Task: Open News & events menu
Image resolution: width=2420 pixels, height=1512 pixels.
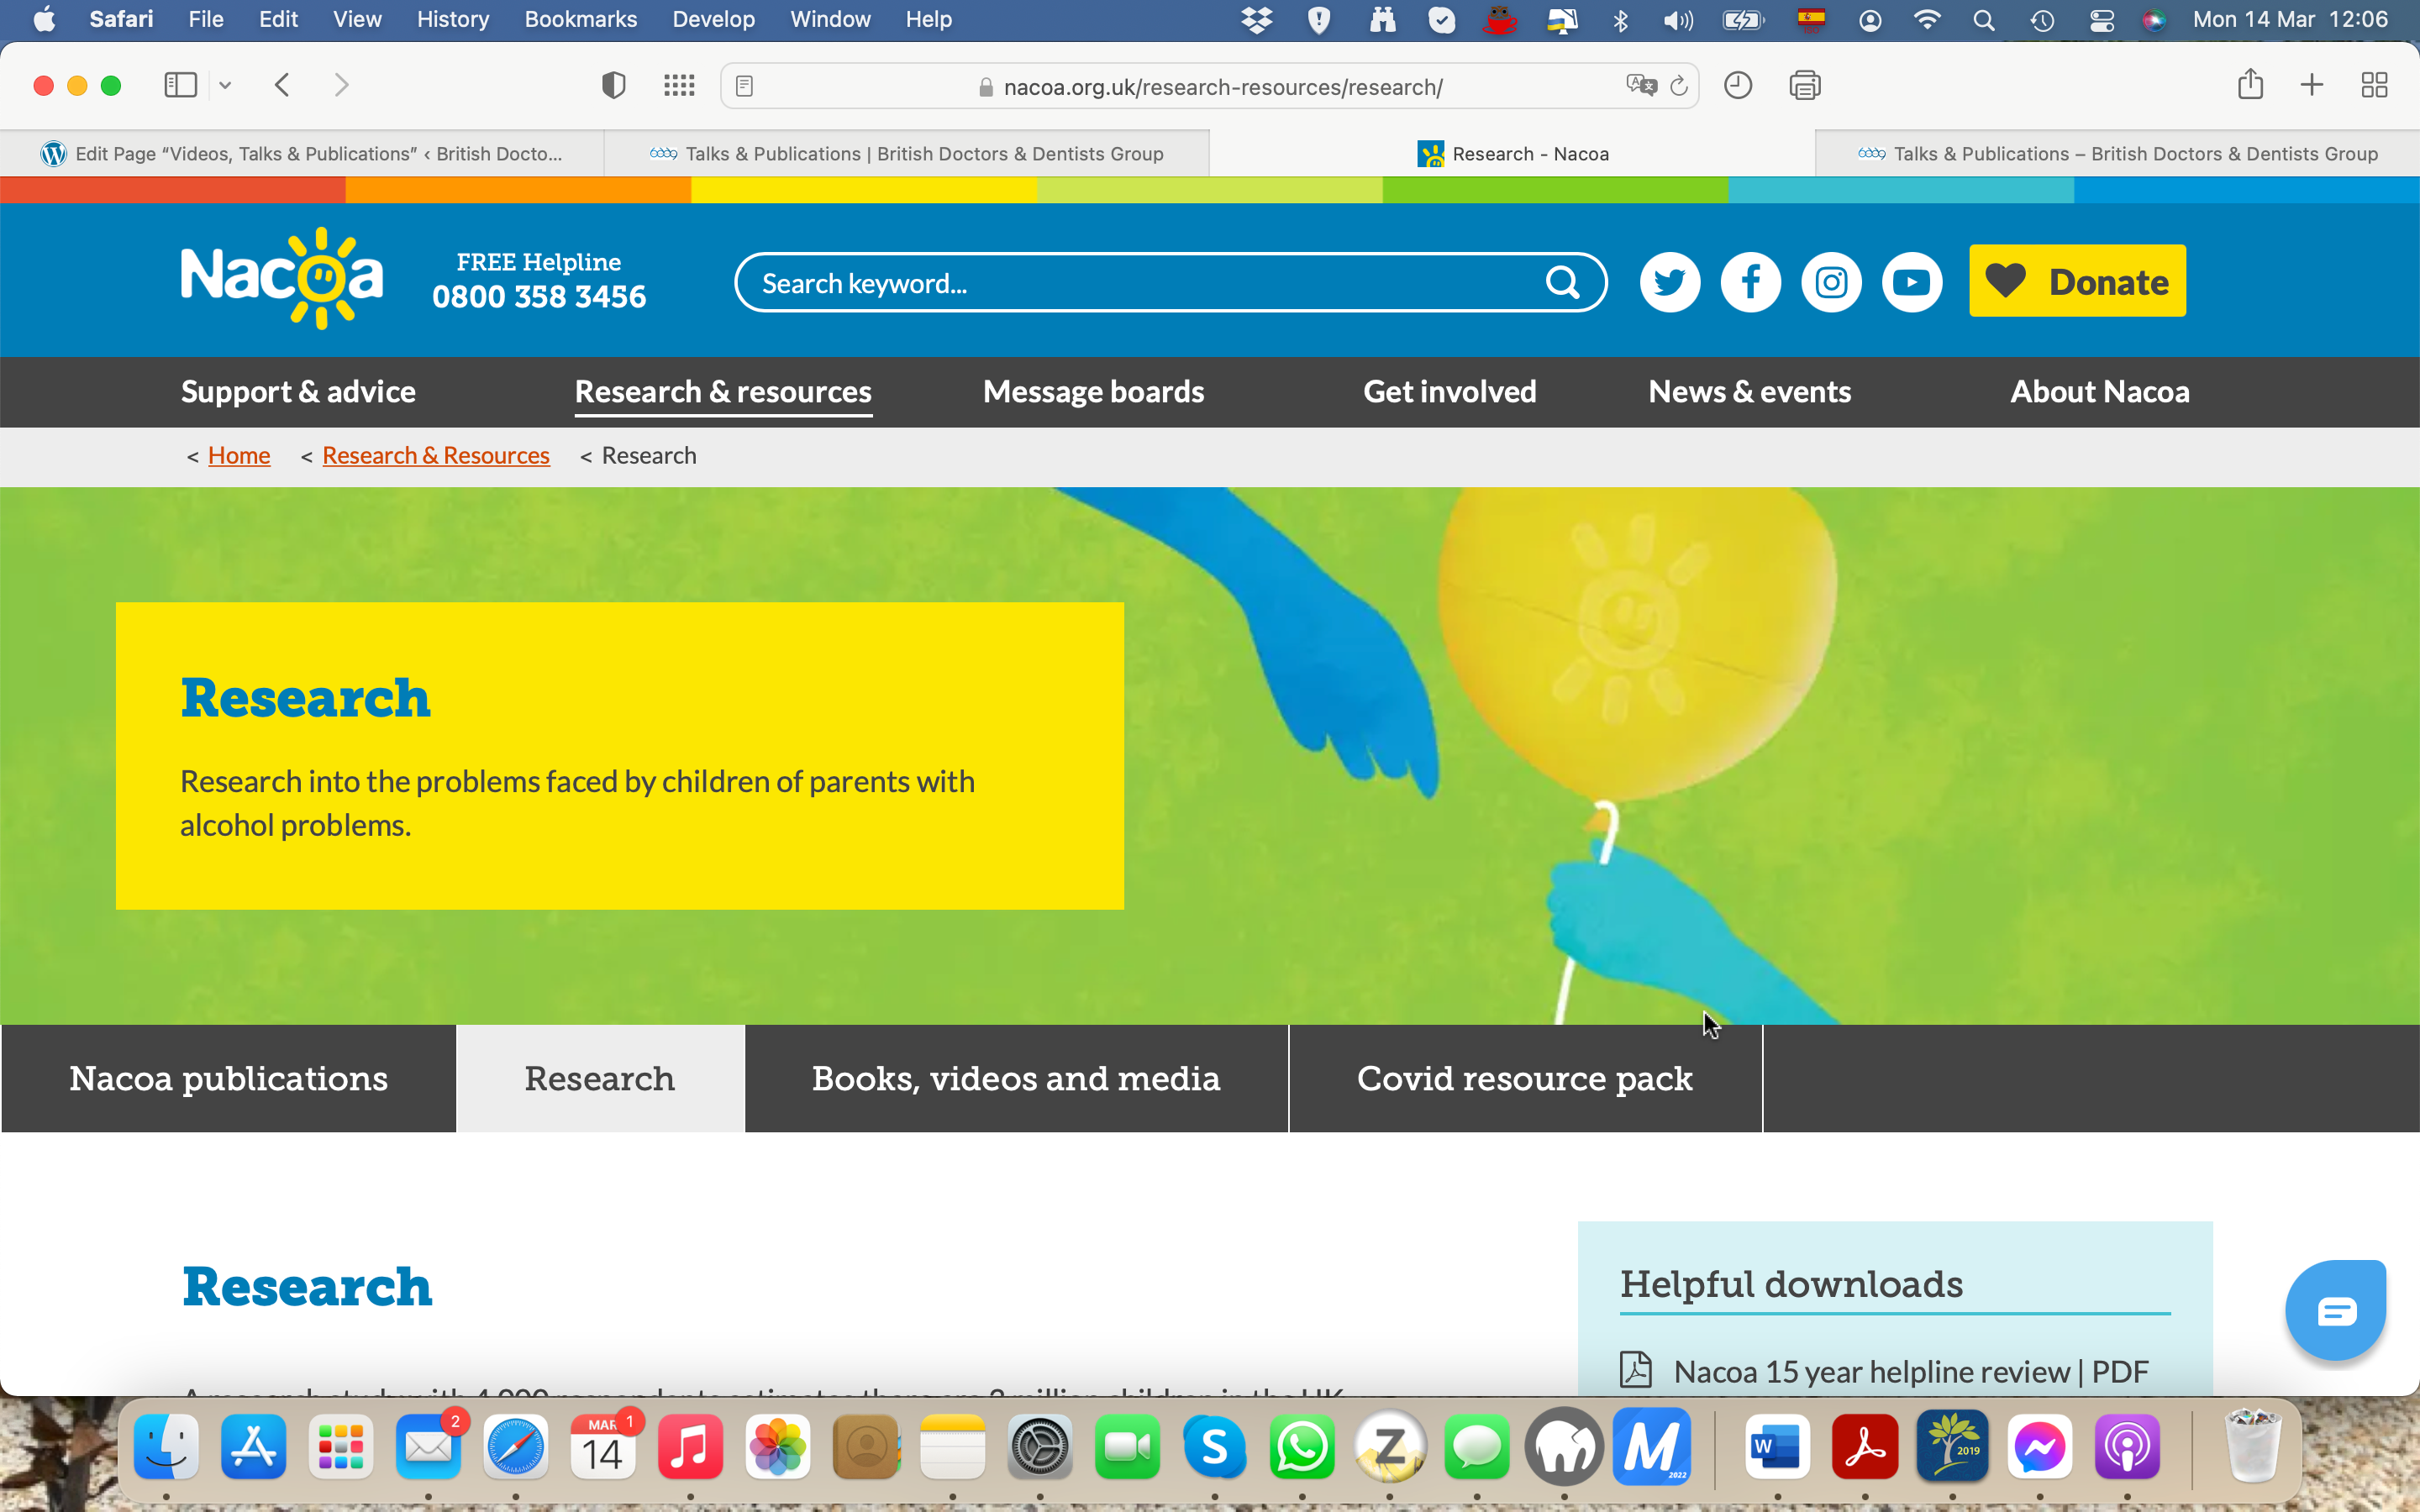Action: [1749, 392]
